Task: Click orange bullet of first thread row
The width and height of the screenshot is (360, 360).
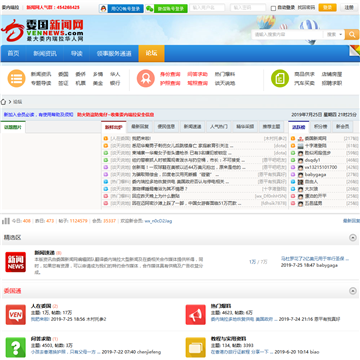Action: 106,138
